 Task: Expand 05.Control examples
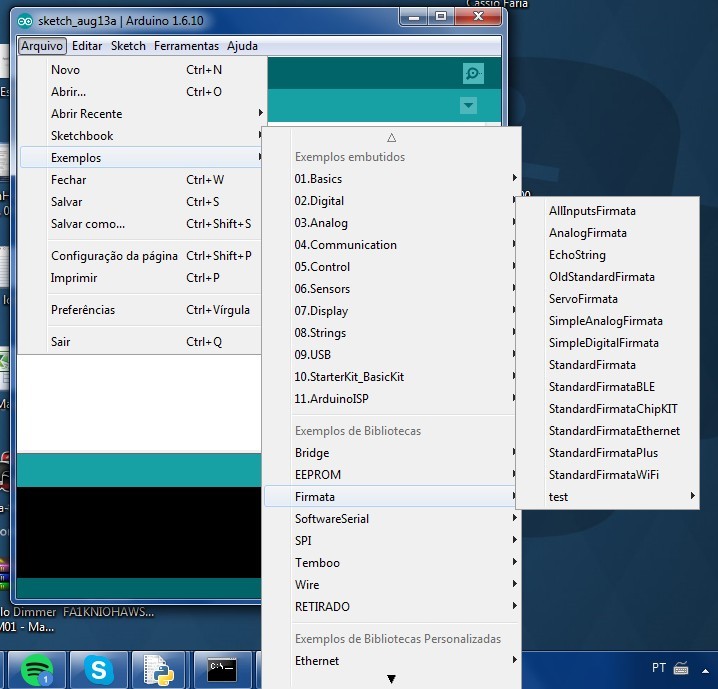click(392, 266)
